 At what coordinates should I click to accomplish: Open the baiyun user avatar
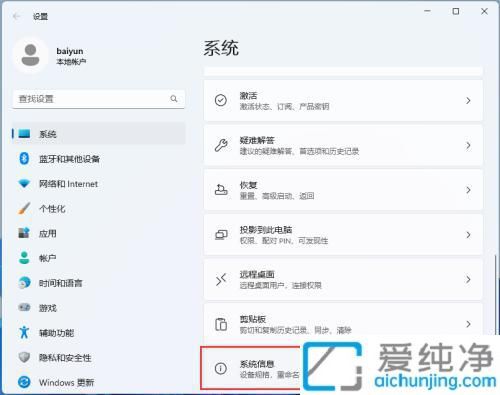click(x=30, y=55)
